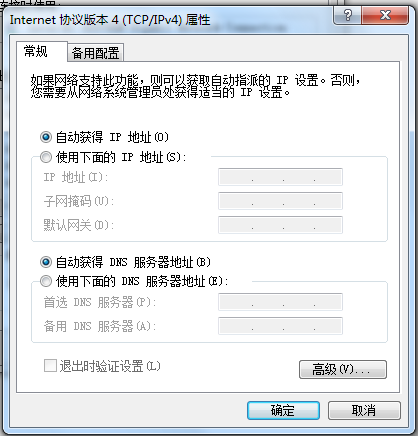Select 使用下面的 IP 地址 radio button
This screenshot has width=418, height=436.
tap(46, 157)
